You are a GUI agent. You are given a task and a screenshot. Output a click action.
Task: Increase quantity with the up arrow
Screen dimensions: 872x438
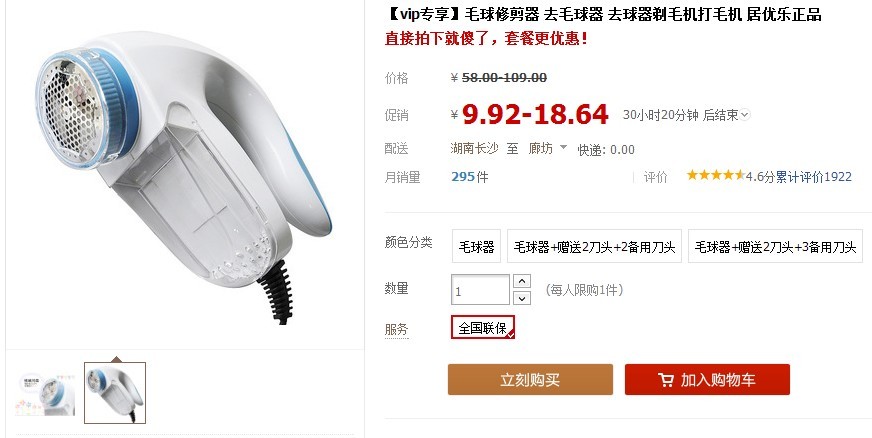522,281
